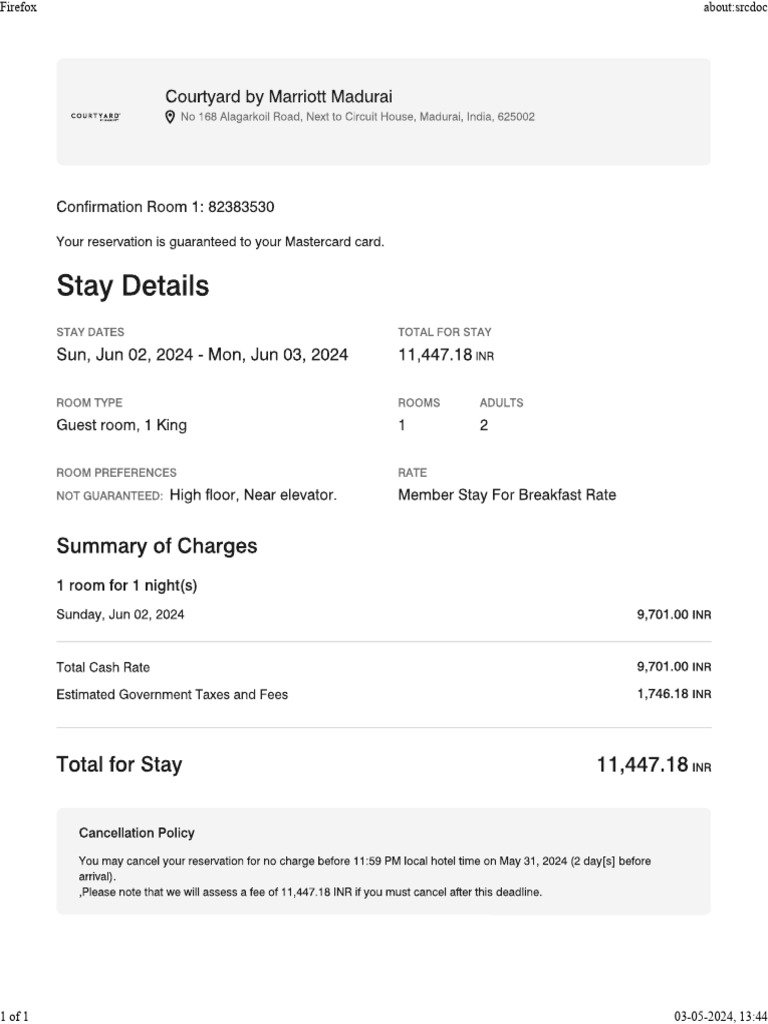Click the Sunday, Jun 02, 2024 charge row
The width and height of the screenshot is (768, 1024).
coord(120,615)
